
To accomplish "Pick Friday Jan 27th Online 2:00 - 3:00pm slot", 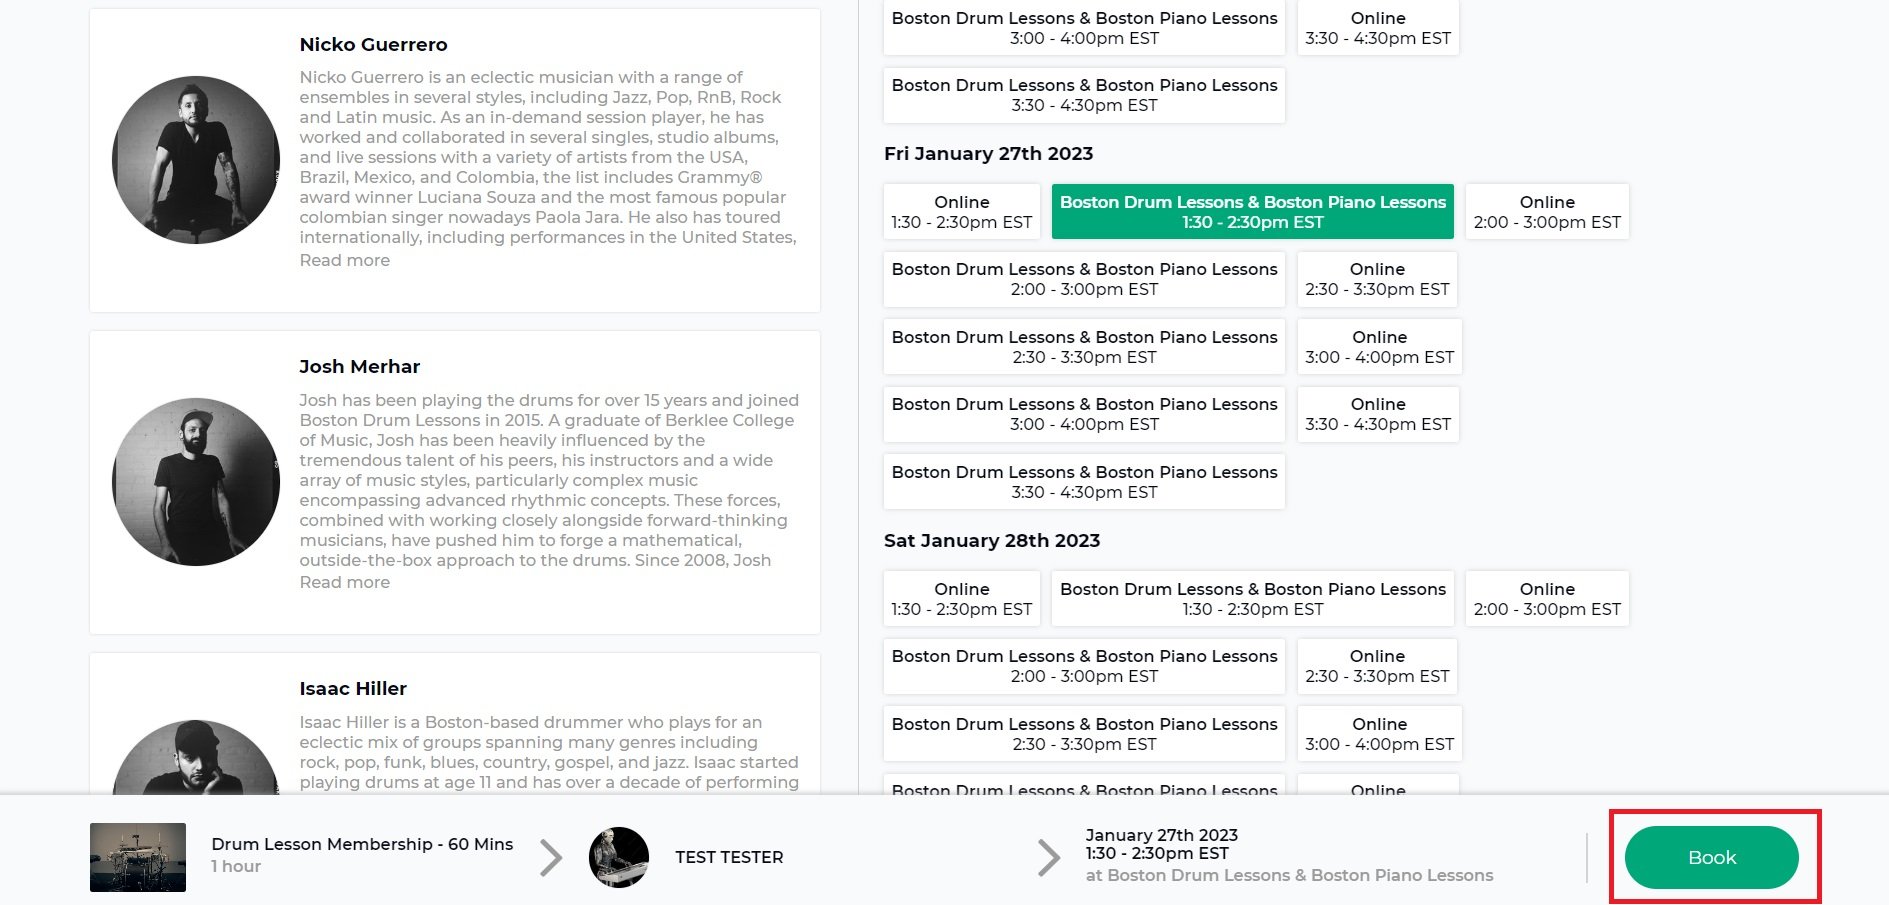I will click(1547, 211).
